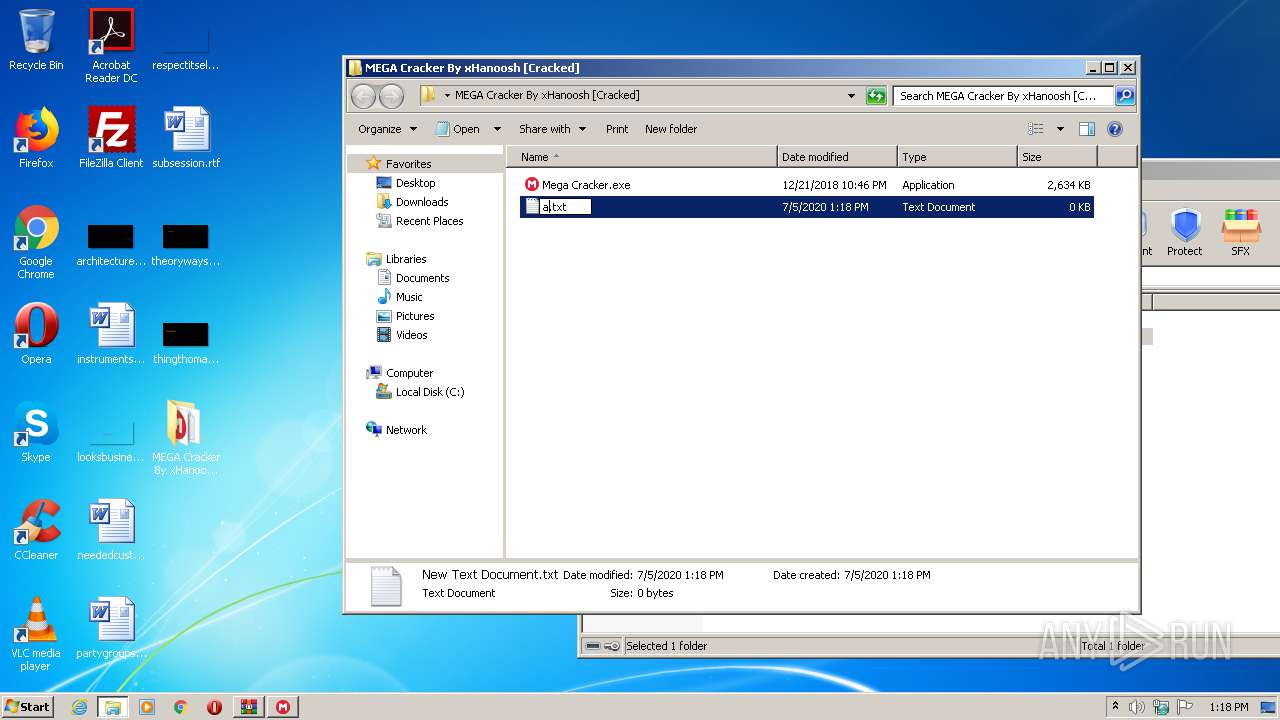Open Share with dropdown menu
This screenshot has height=720, width=1280.
pyautogui.click(x=552, y=129)
